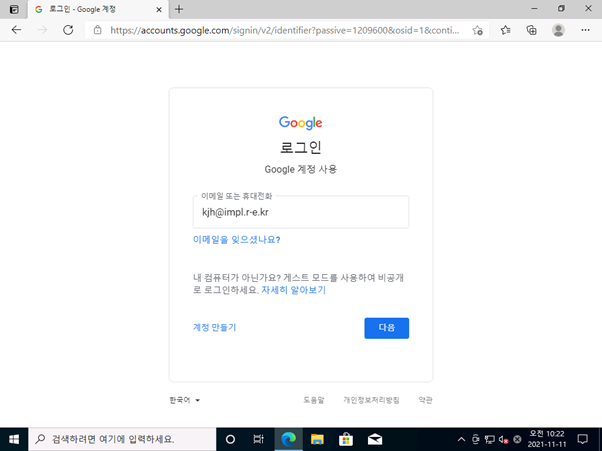Screen dimensions: 602x451
Task: Click the taskbar search box
Action: click(x=122, y=439)
